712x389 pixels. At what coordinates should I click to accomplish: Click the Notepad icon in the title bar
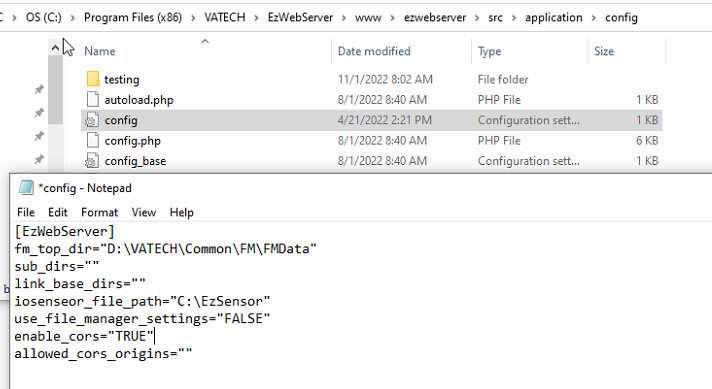(26, 187)
